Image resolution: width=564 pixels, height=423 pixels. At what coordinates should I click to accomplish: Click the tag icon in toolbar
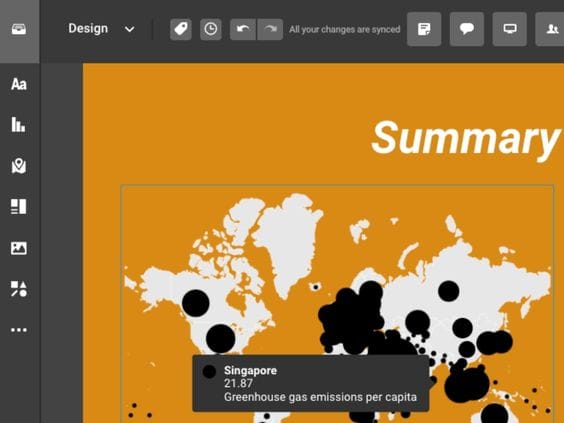tap(181, 29)
